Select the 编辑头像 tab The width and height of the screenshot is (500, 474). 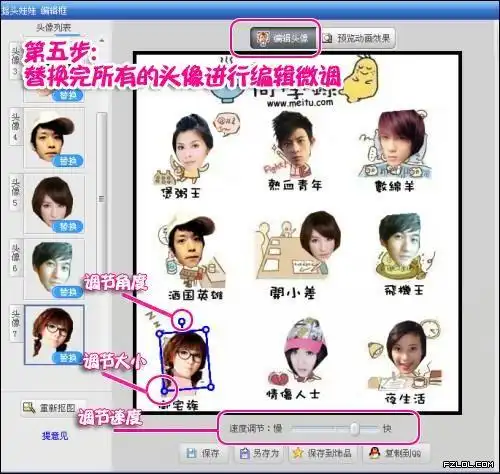pyautogui.click(x=283, y=38)
